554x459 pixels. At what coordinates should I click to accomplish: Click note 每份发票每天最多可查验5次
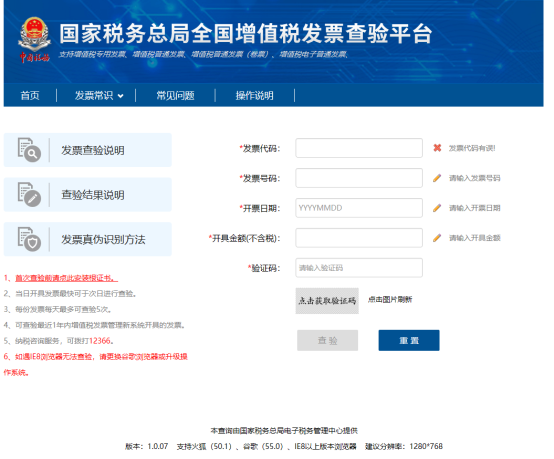coord(58,310)
